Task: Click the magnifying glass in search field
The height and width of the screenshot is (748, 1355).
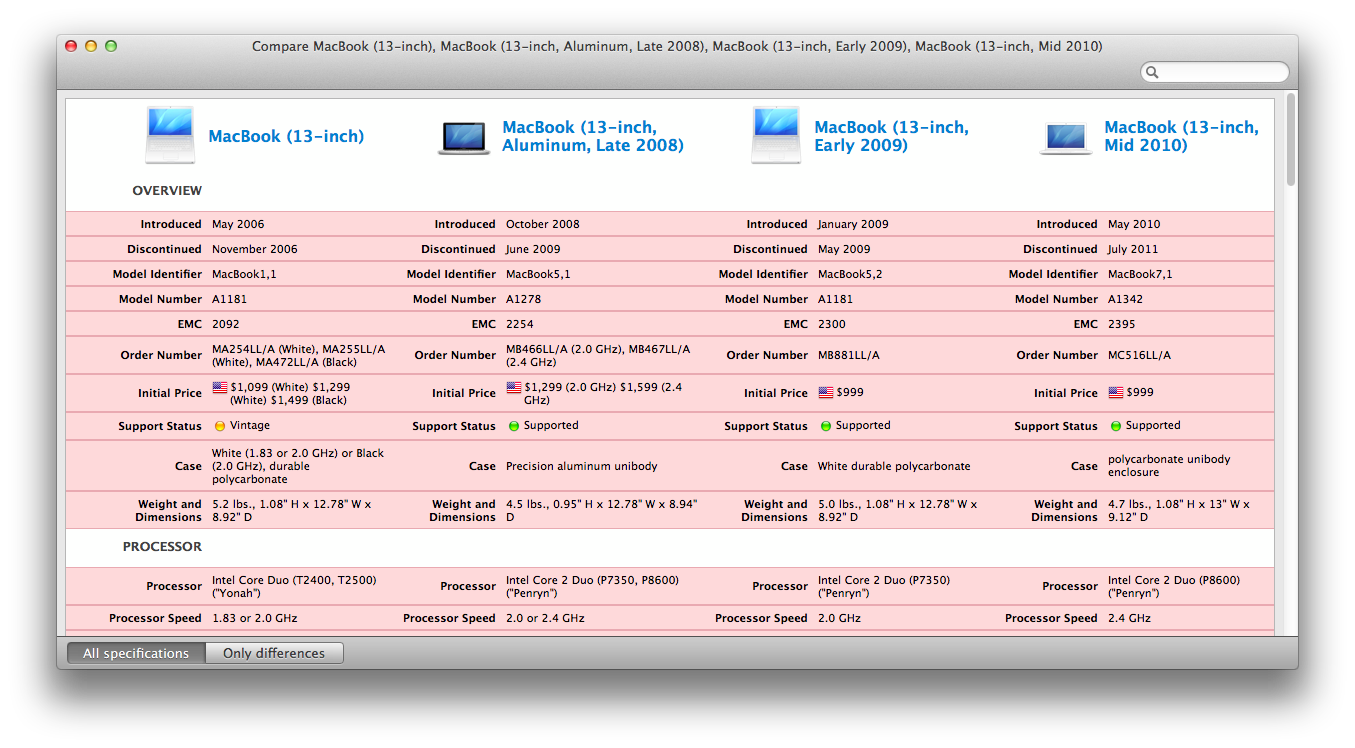Action: [x=1152, y=72]
